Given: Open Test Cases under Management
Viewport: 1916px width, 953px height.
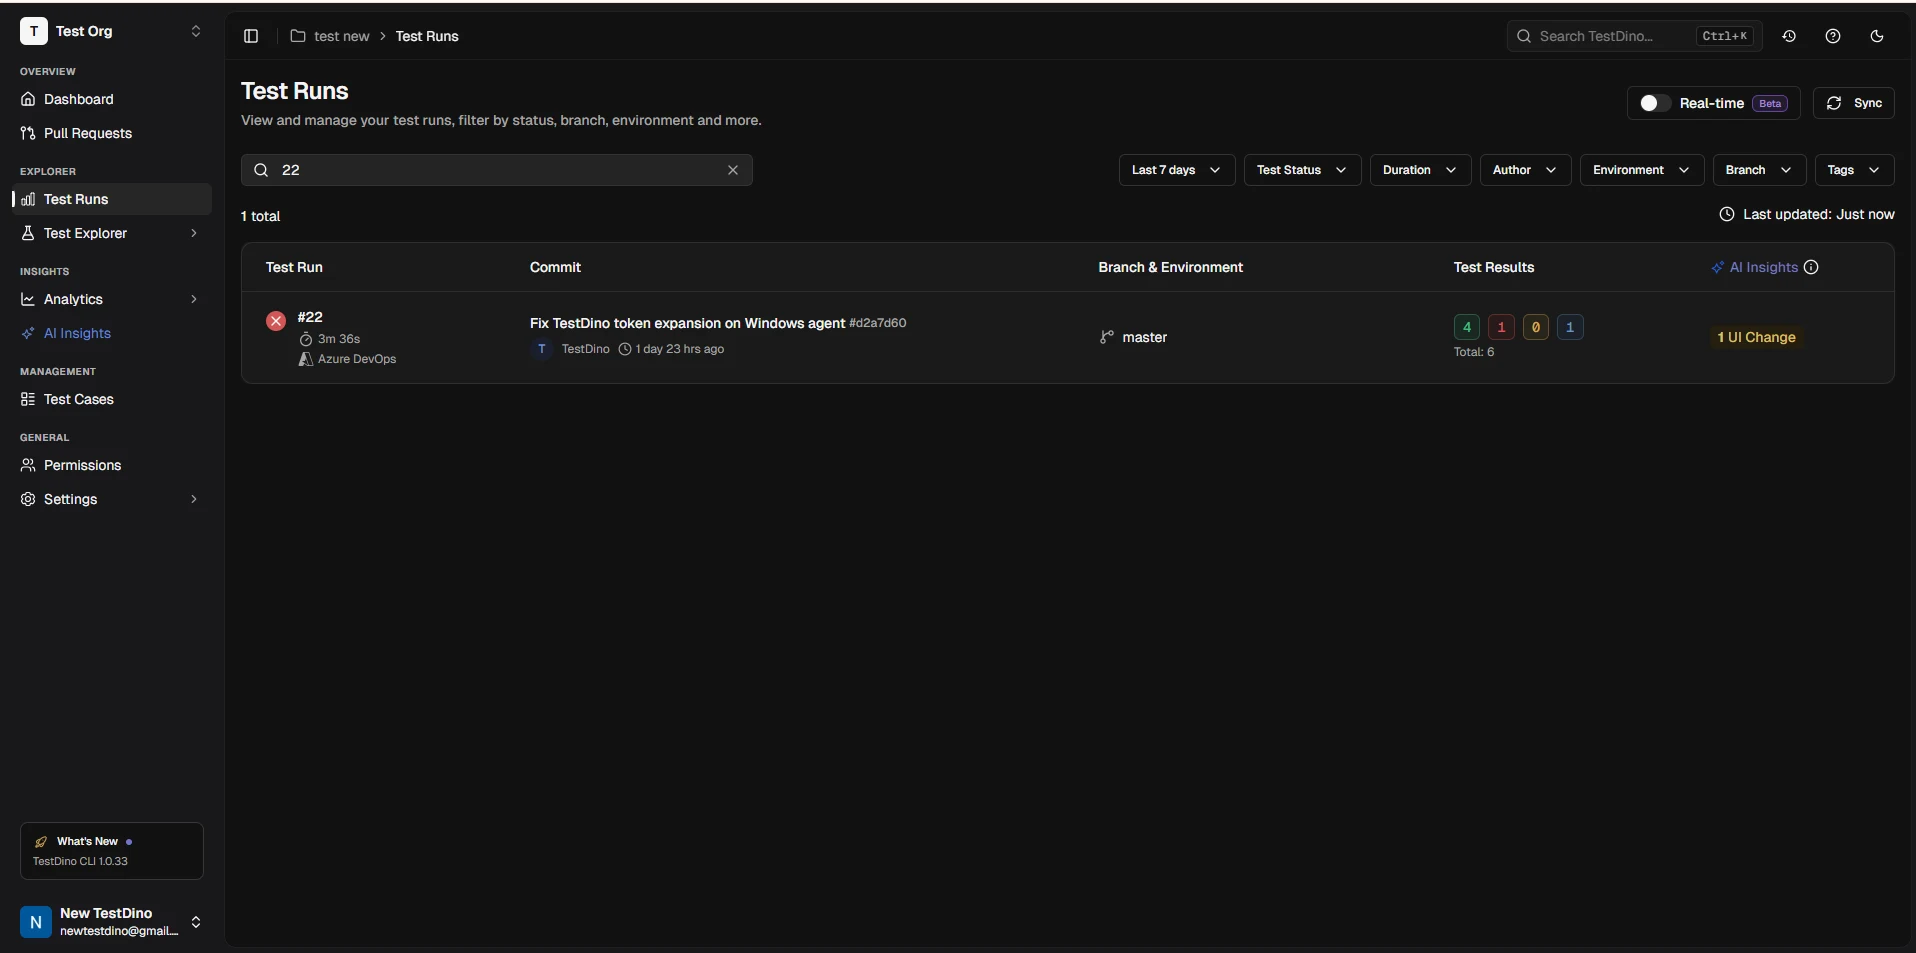Looking at the screenshot, I should [x=78, y=398].
